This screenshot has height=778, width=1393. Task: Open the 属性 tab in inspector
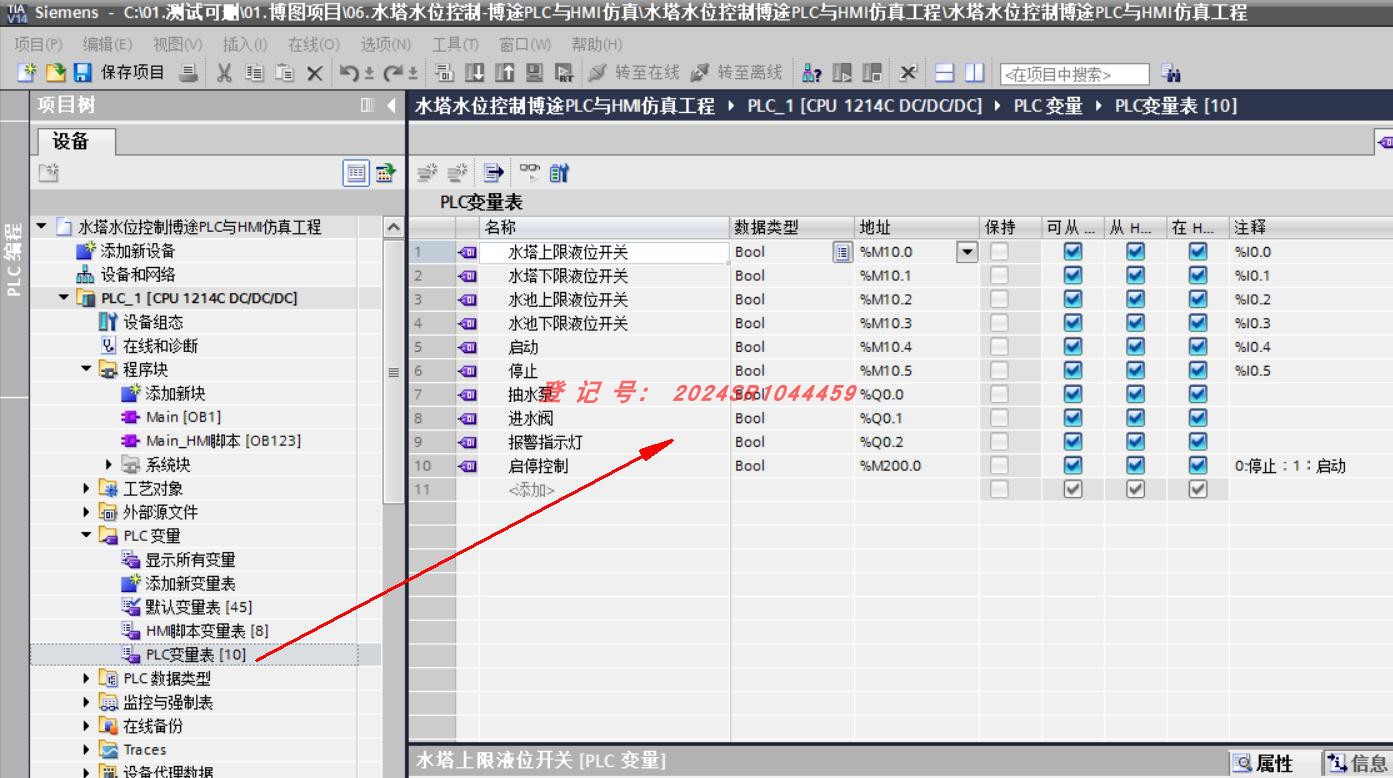point(1274,764)
